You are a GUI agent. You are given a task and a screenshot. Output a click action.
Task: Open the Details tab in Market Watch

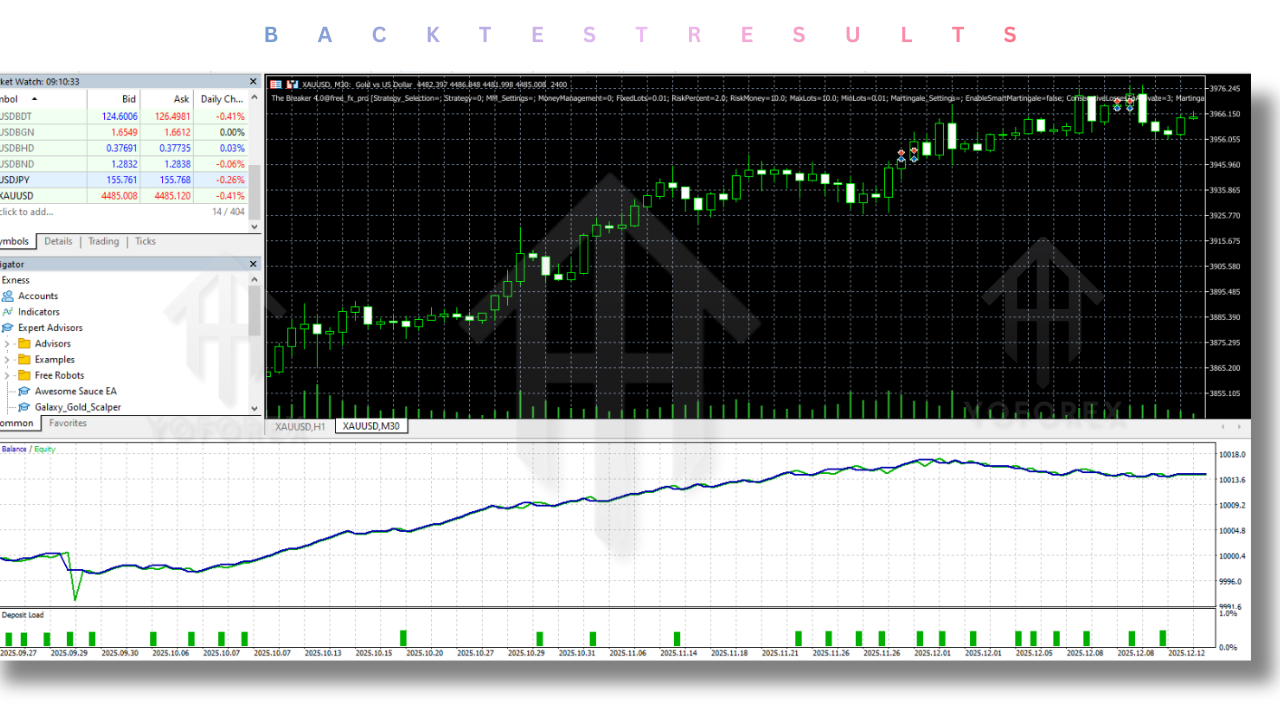point(58,241)
